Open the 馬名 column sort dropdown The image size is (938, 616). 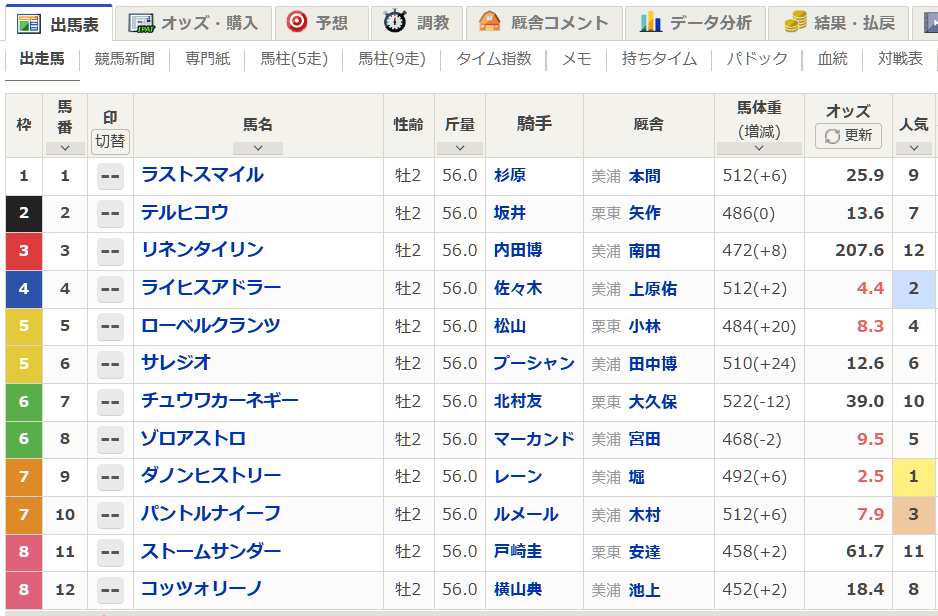click(258, 148)
